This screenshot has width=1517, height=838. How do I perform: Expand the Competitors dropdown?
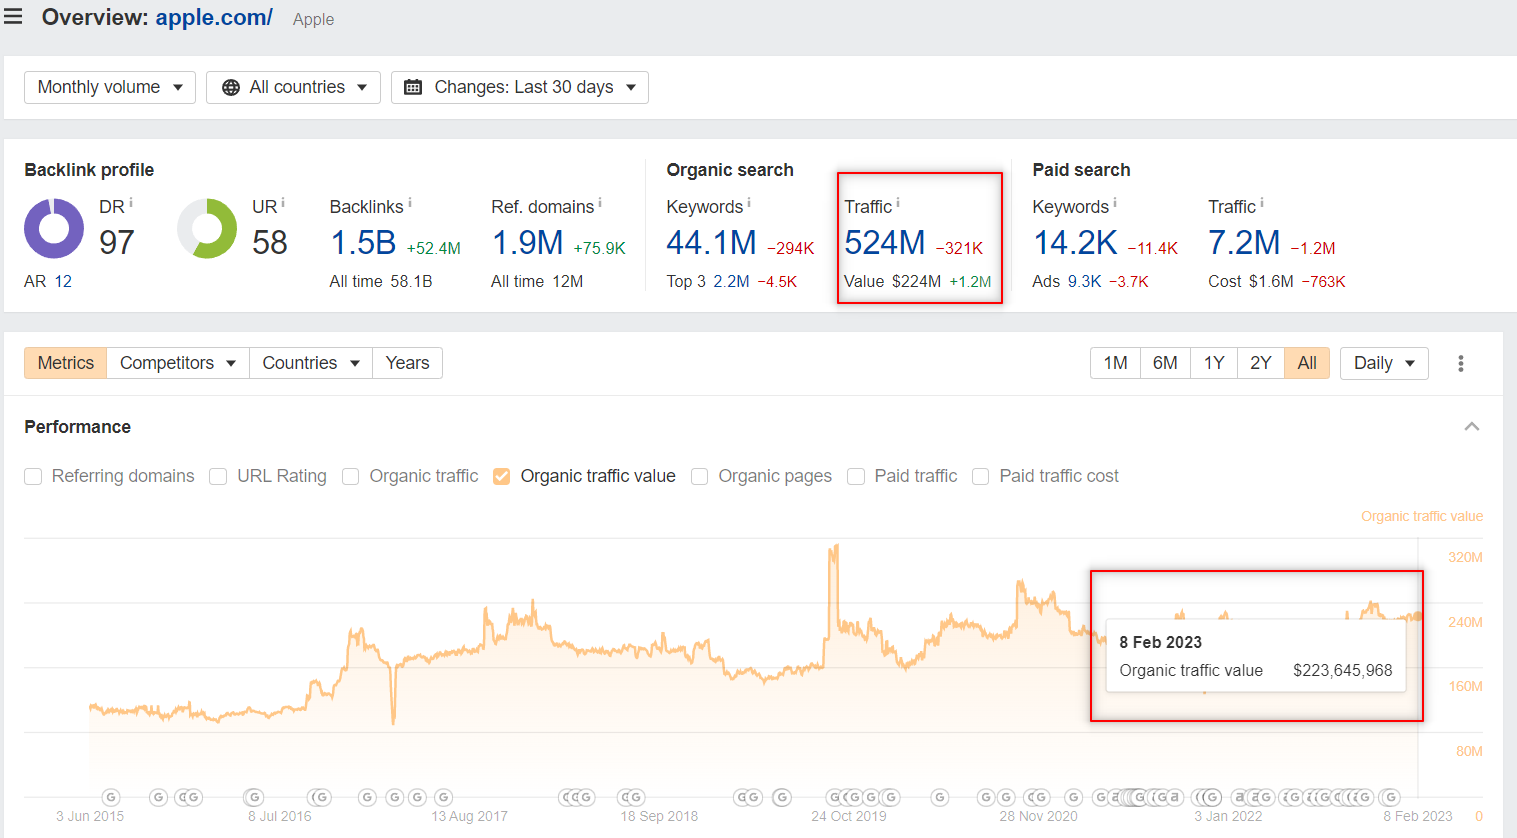pos(178,363)
